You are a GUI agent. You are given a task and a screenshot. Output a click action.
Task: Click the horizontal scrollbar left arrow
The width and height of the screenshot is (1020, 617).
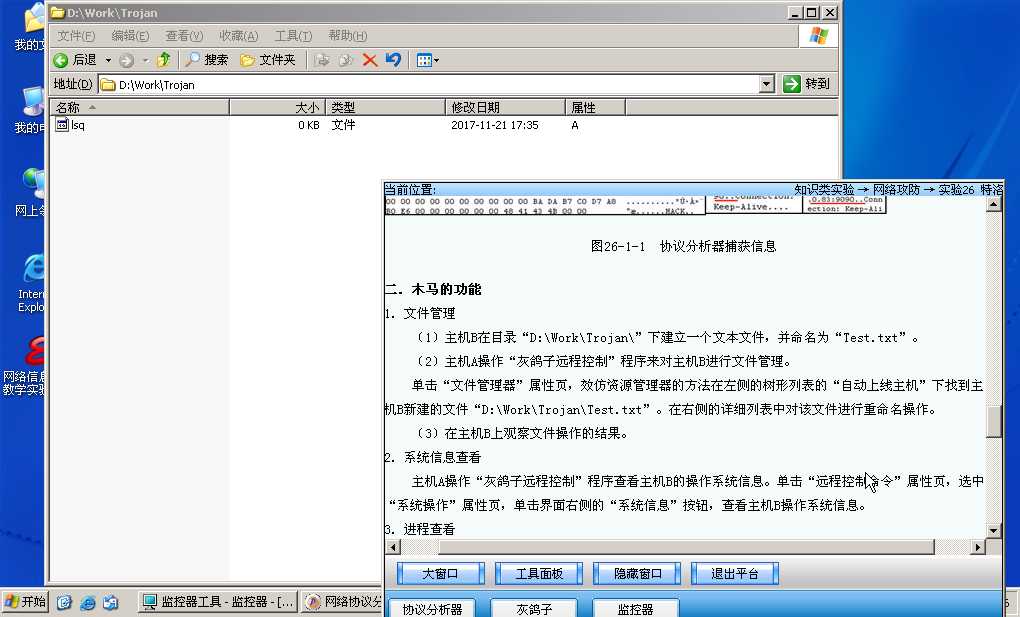point(392,547)
